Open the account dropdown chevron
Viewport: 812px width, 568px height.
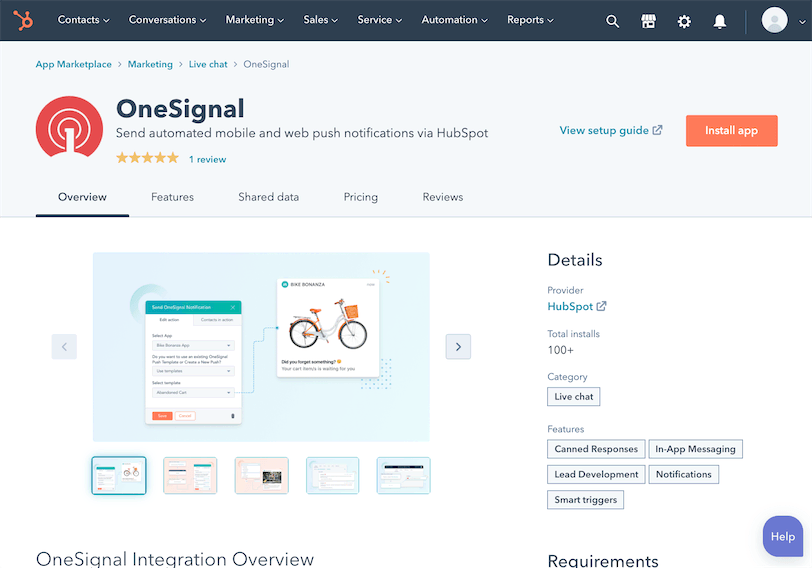pyautogui.click(x=802, y=22)
